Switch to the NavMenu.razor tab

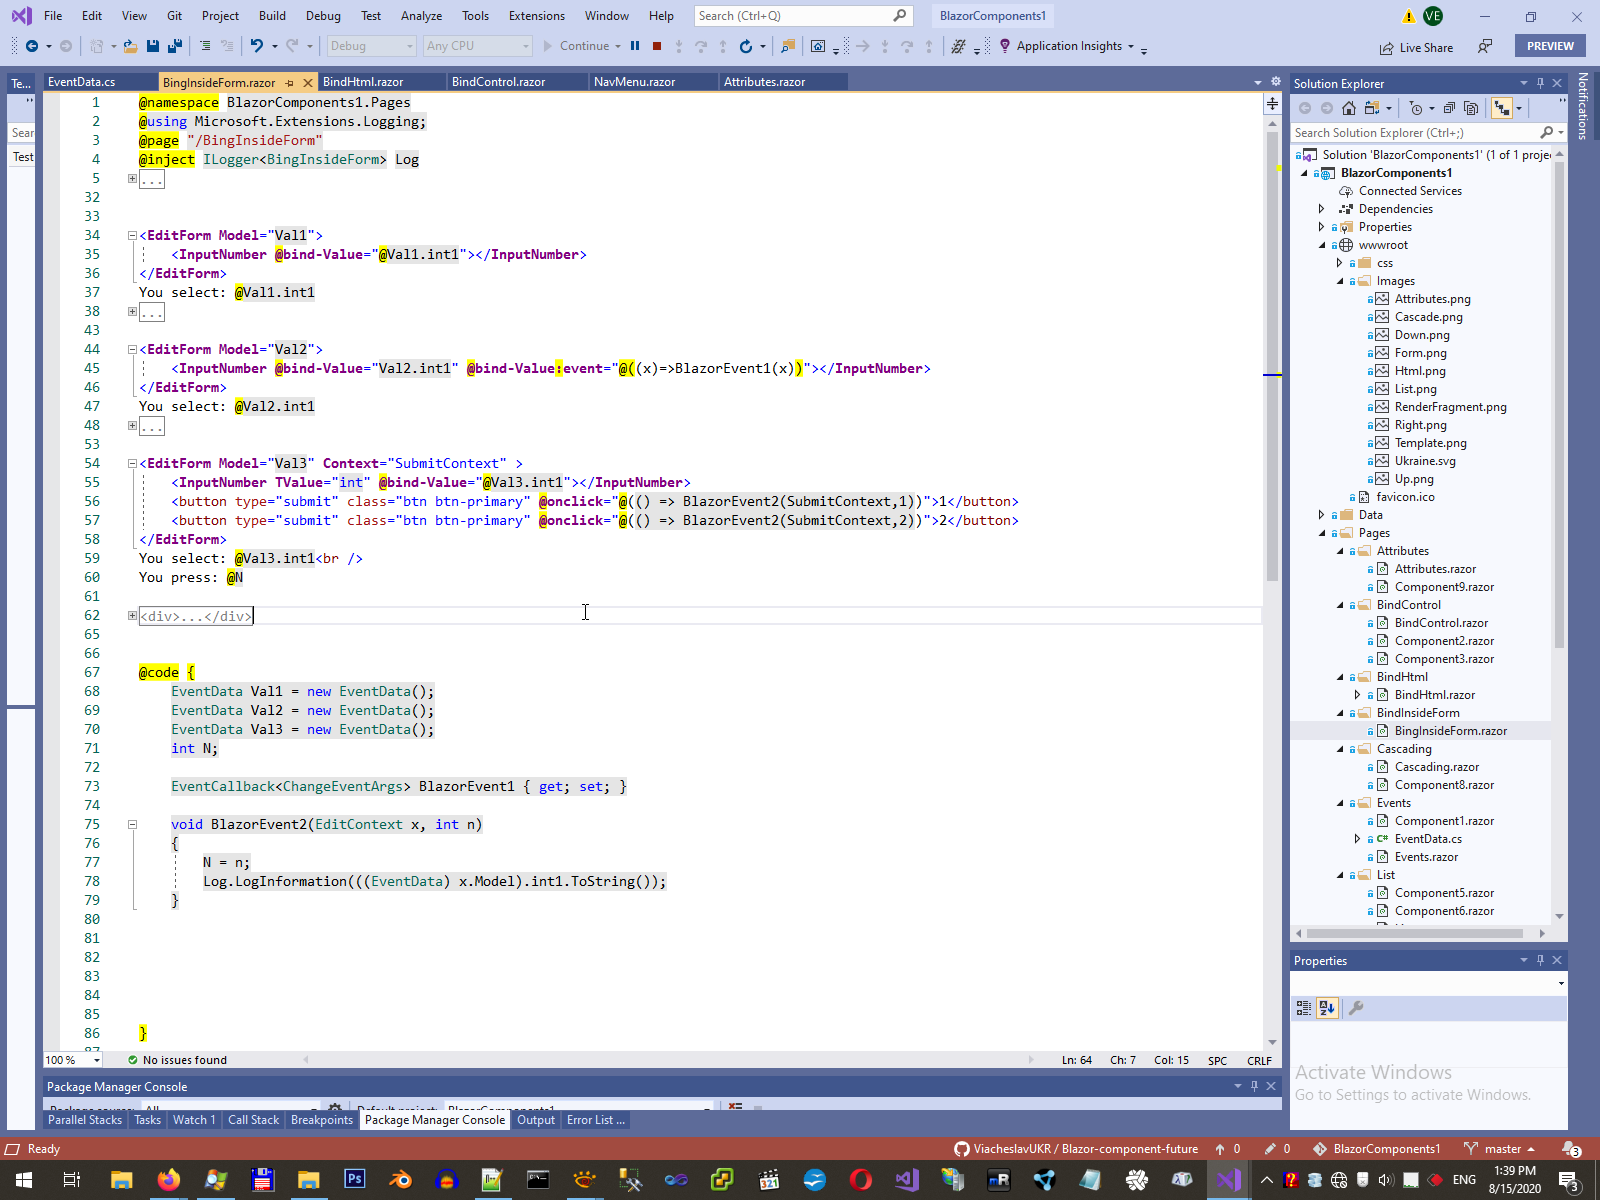[x=634, y=82]
